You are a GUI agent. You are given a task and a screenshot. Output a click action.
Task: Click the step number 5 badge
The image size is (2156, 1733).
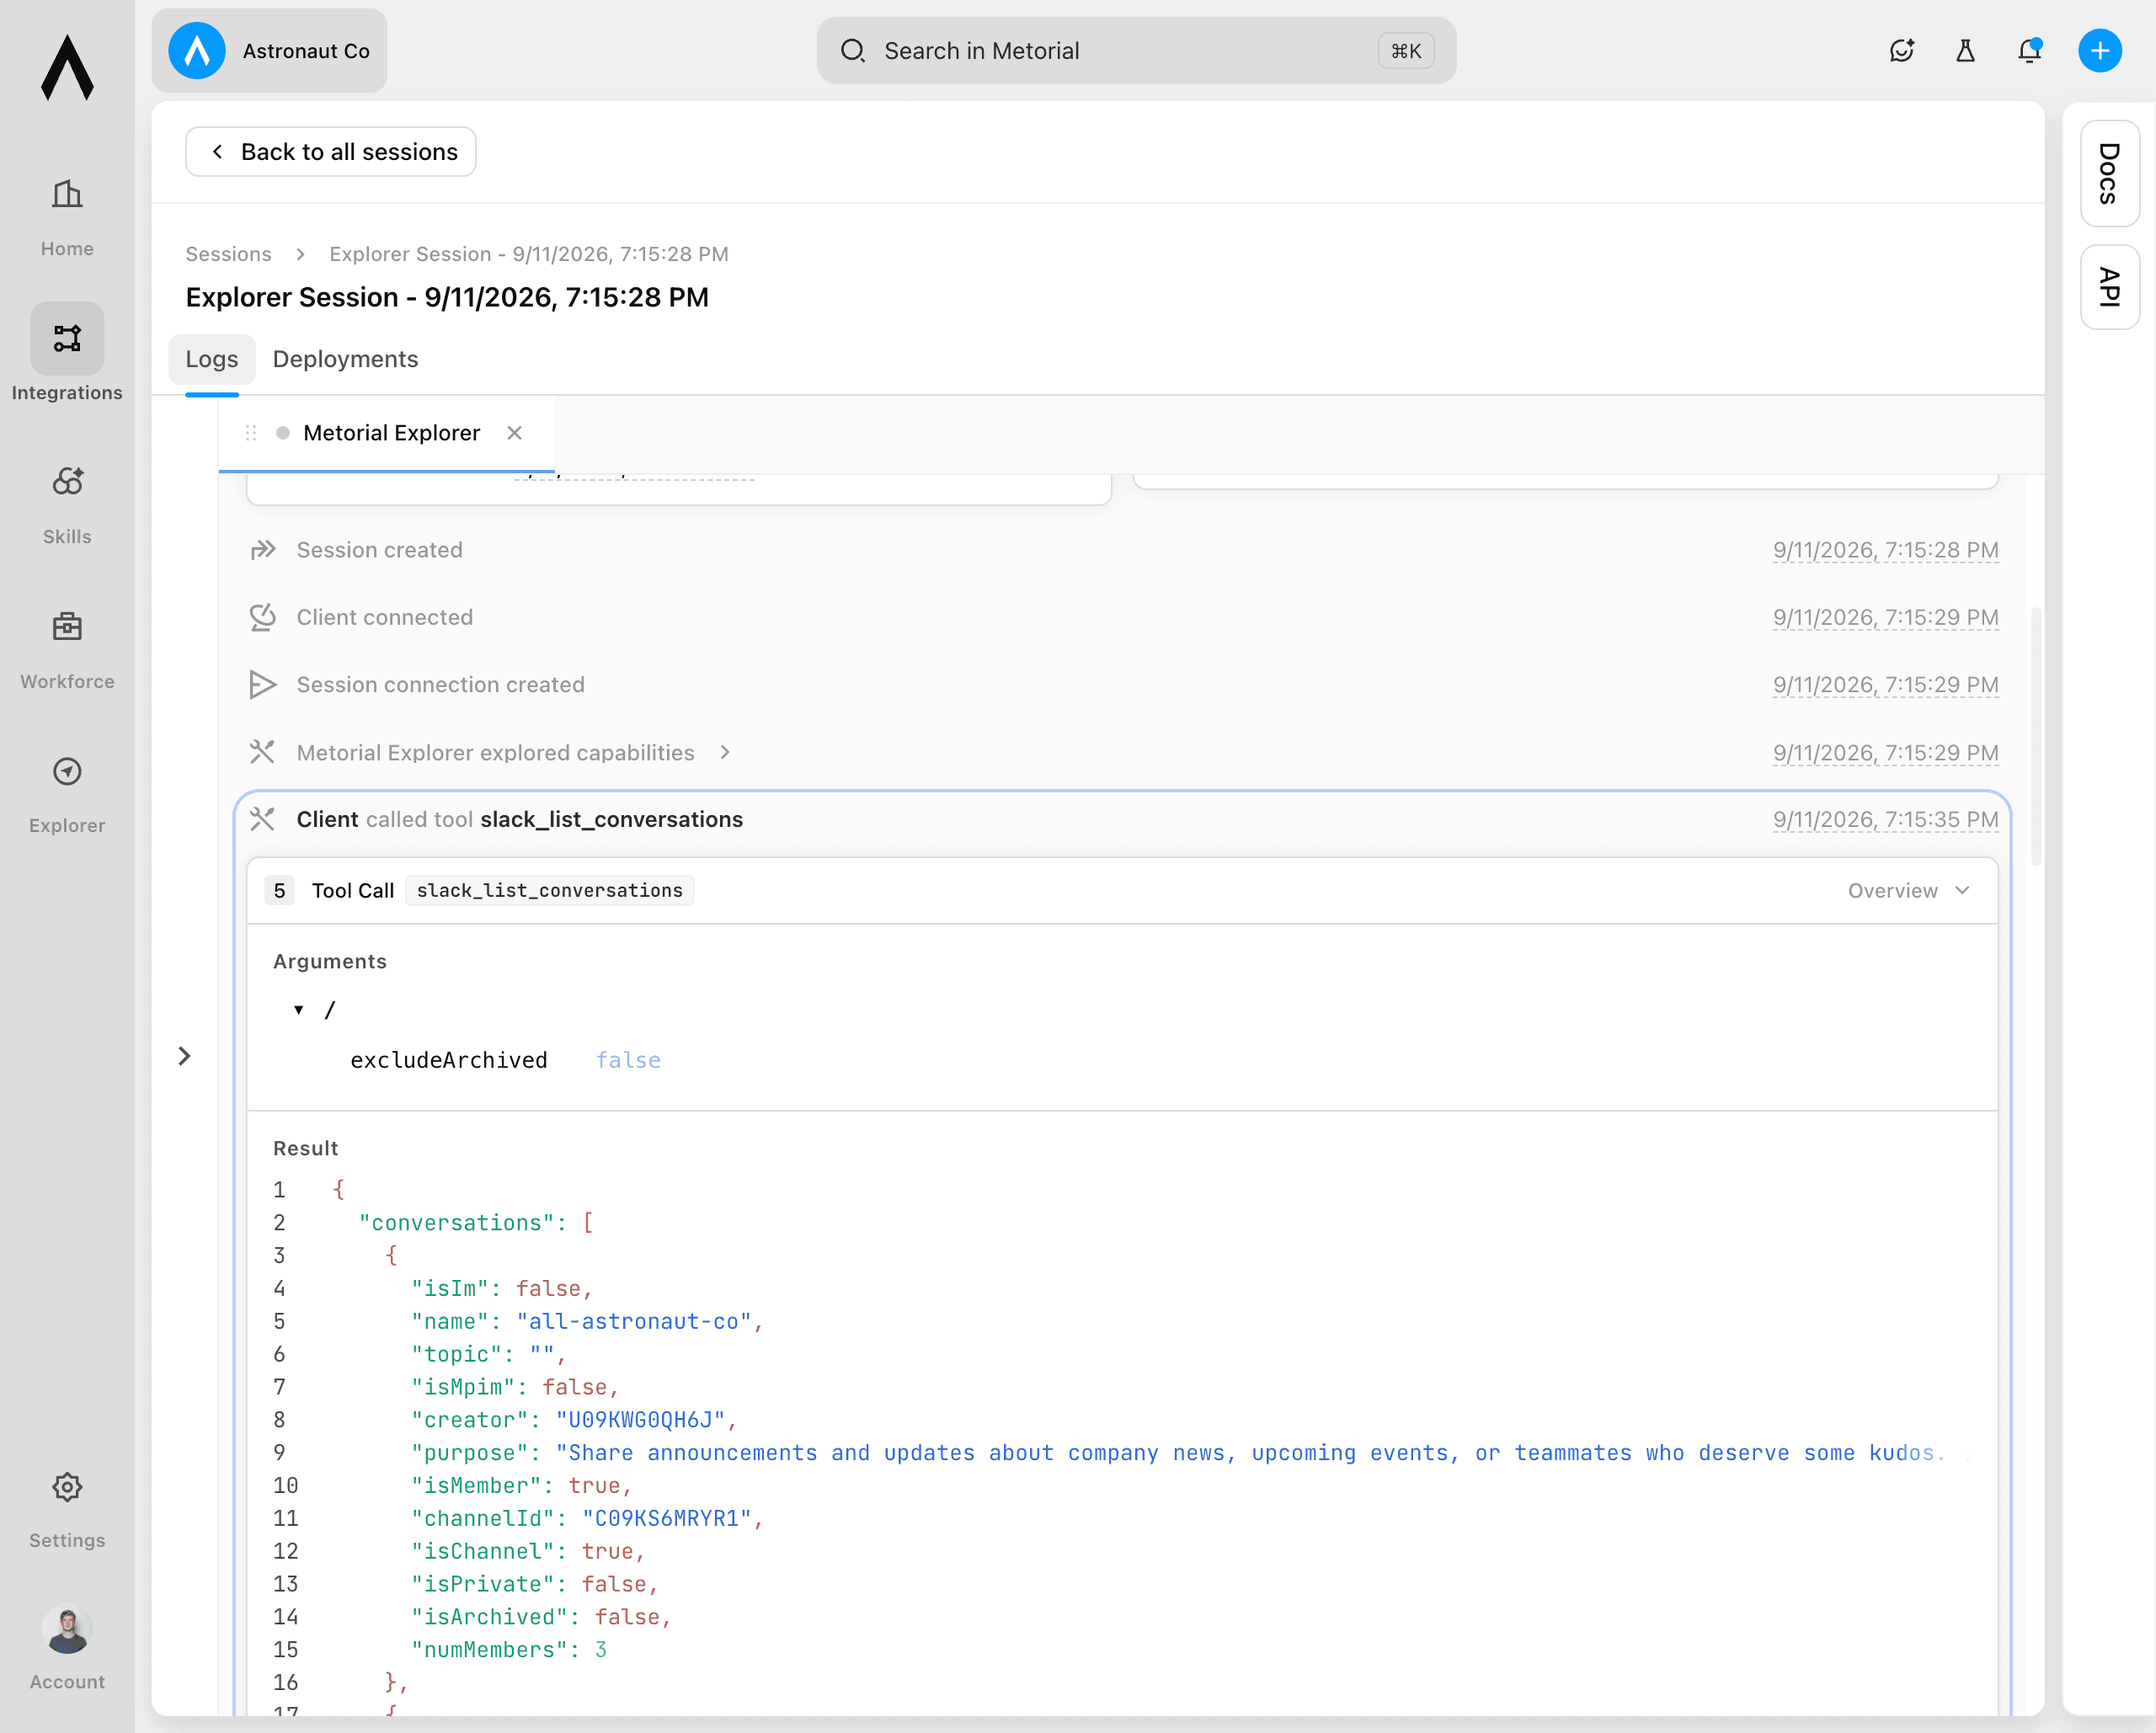pos(279,890)
